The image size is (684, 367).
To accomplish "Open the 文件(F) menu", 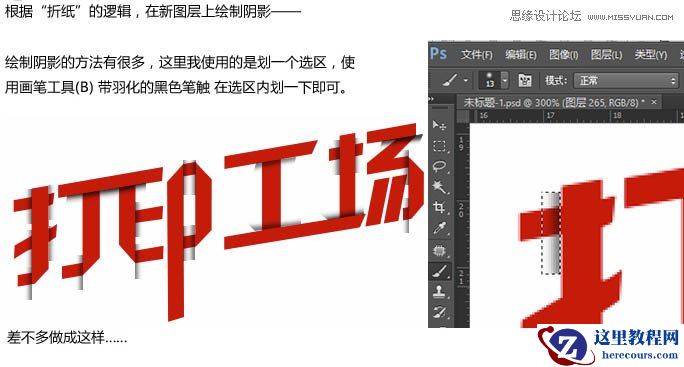I will pyautogui.click(x=477, y=55).
